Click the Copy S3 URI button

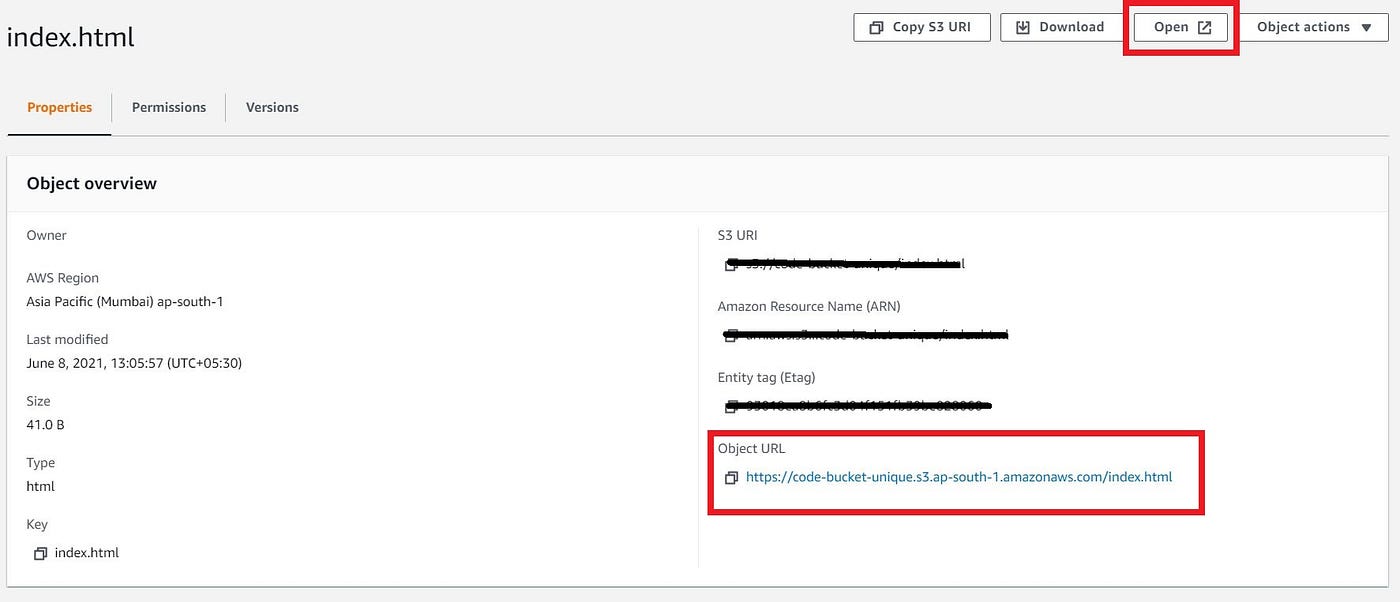tap(922, 27)
